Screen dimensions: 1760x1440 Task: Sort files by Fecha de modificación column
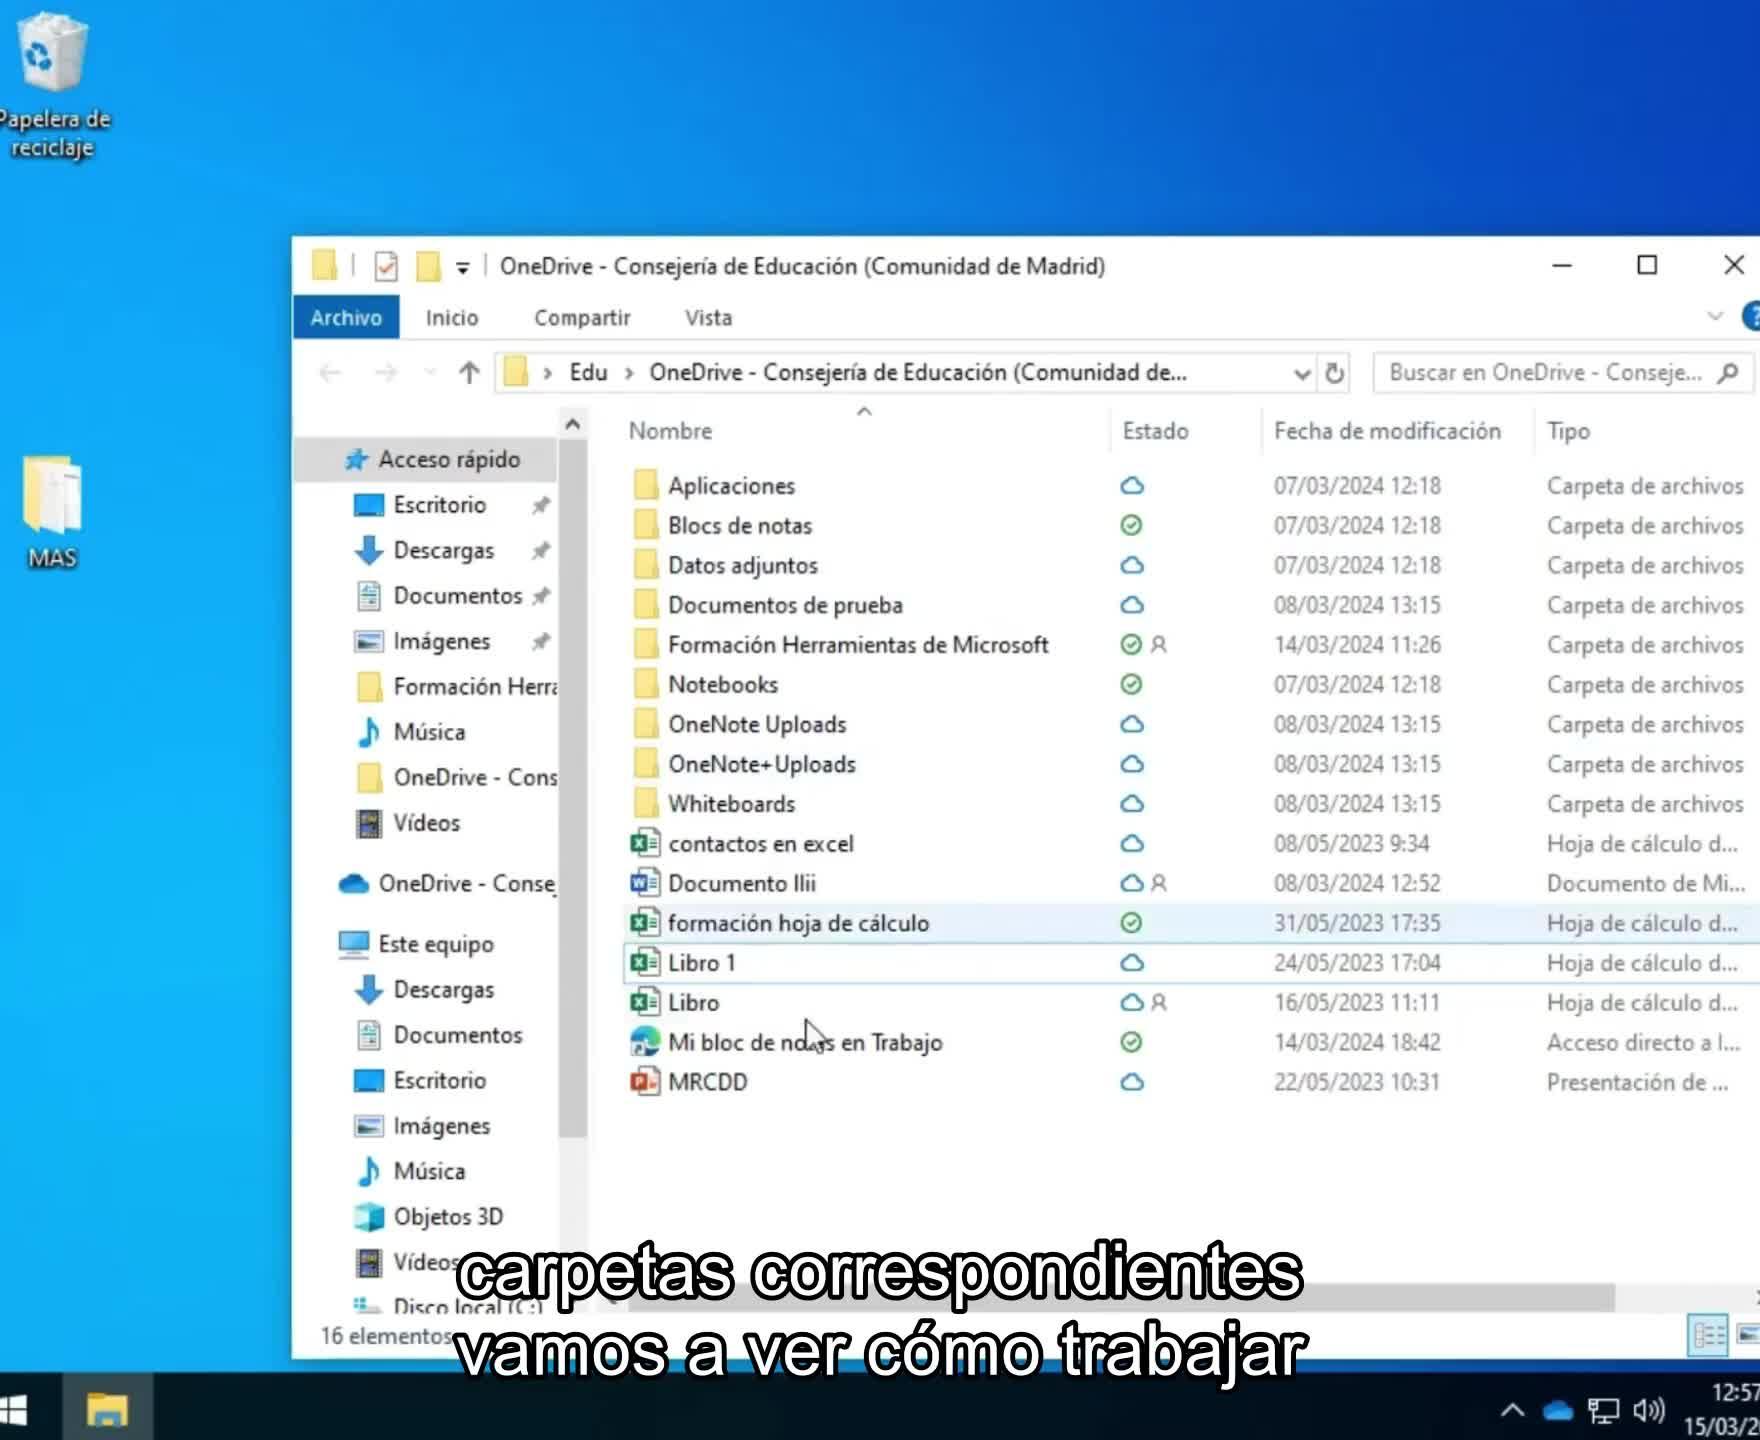click(x=1386, y=431)
